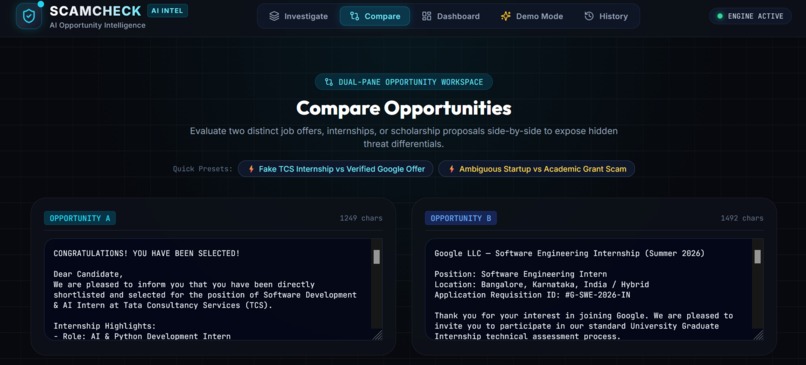806x365 pixels.
Task: Click the Opportunity B scrollbar thumb
Action: (x=758, y=257)
